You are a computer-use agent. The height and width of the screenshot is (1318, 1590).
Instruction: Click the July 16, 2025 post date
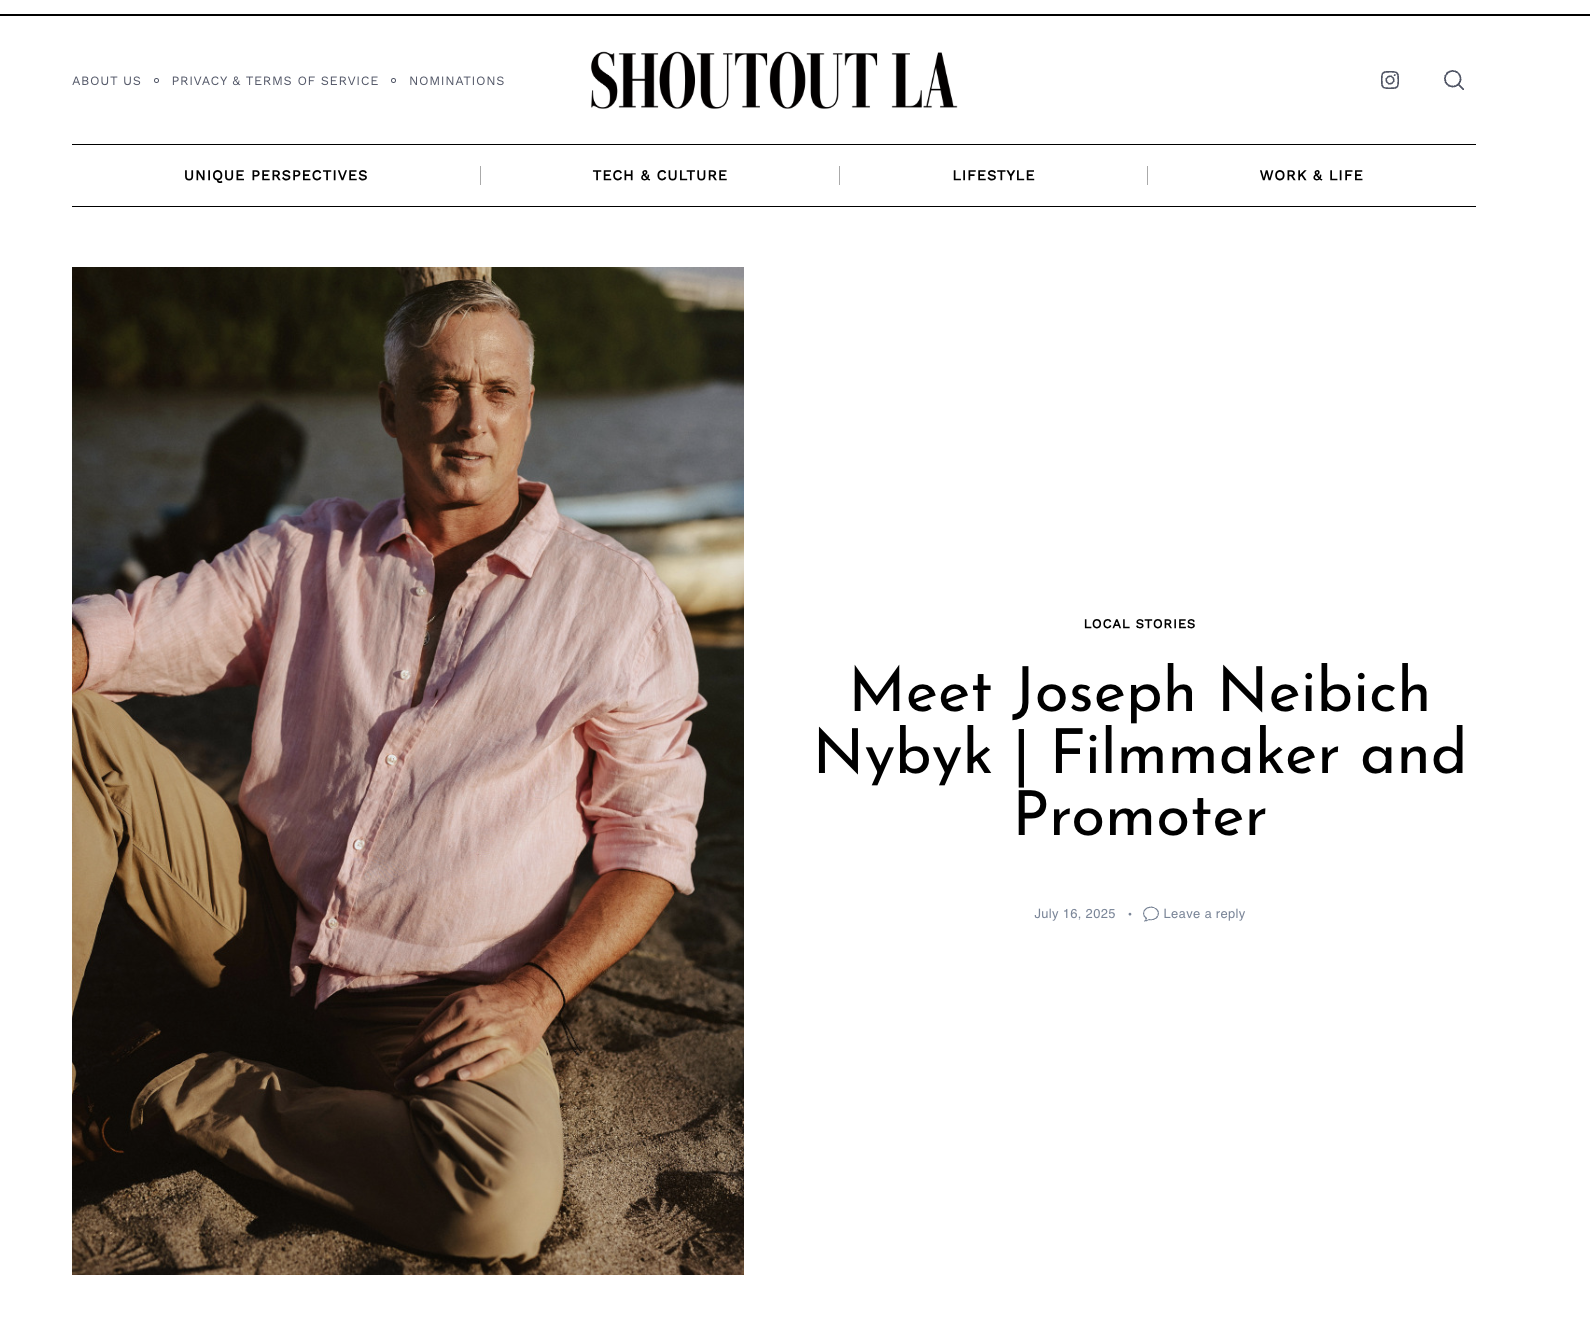[1074, 913]
